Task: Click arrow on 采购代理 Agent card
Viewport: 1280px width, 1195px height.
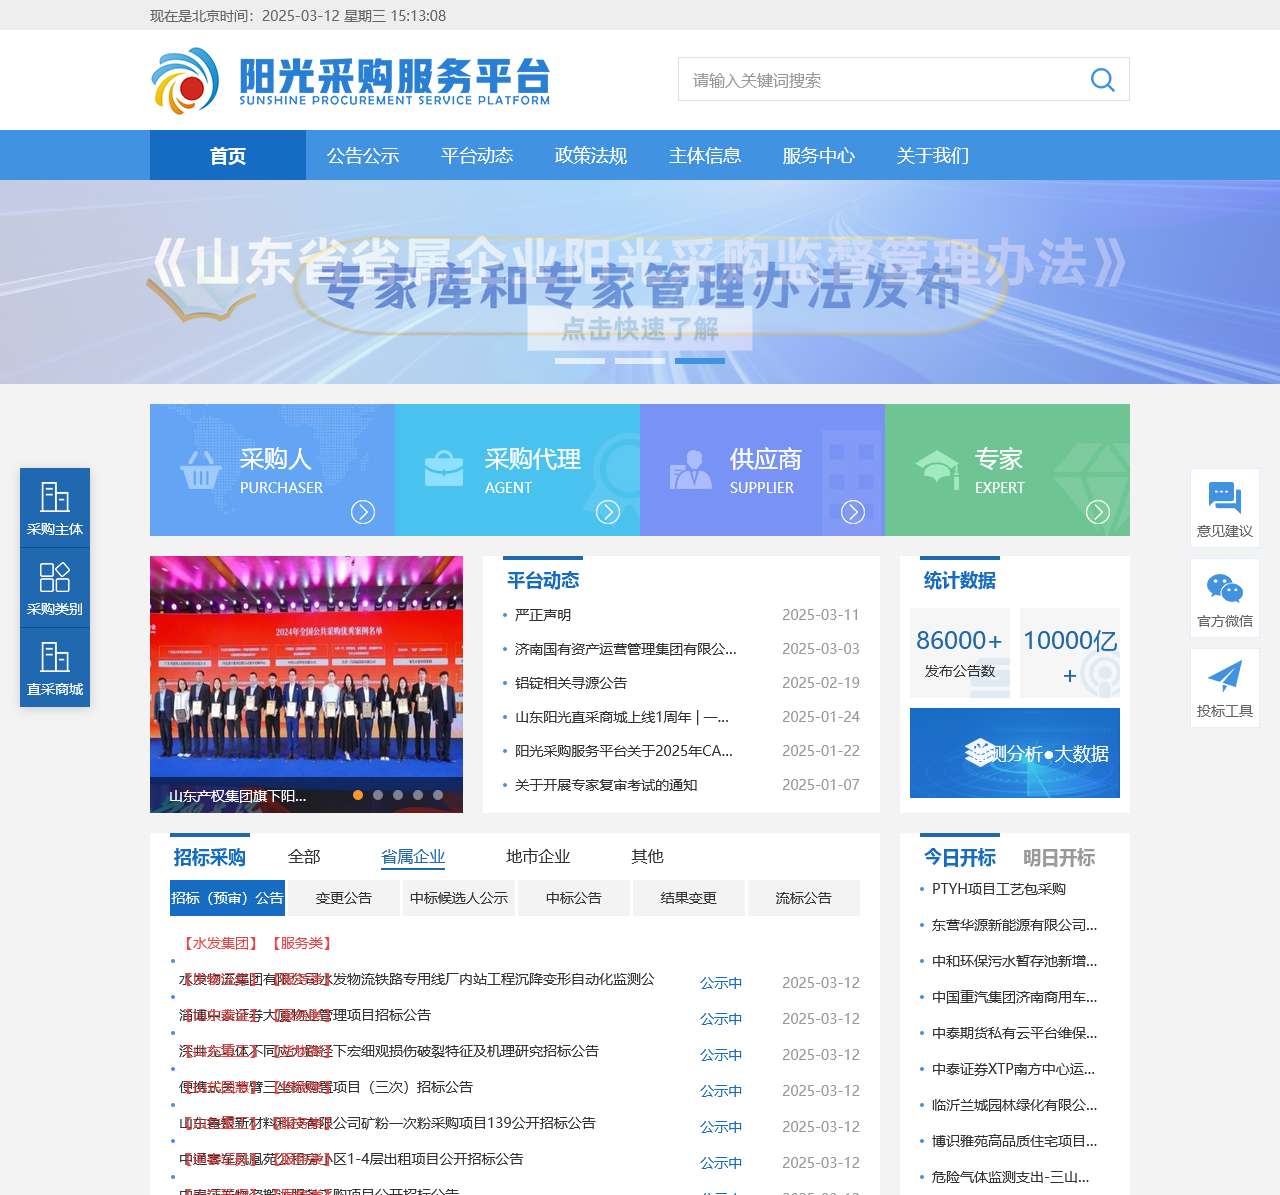Action: (x=608, y=512)
